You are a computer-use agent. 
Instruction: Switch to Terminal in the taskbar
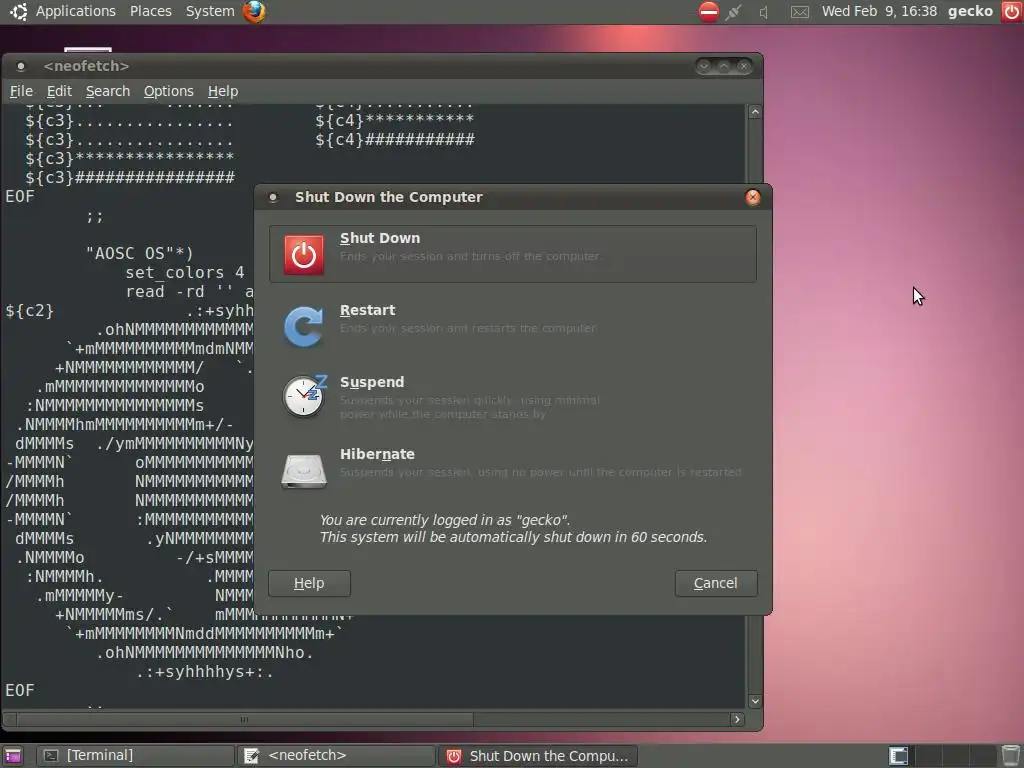pyautogui.click(x=135, y=756)
